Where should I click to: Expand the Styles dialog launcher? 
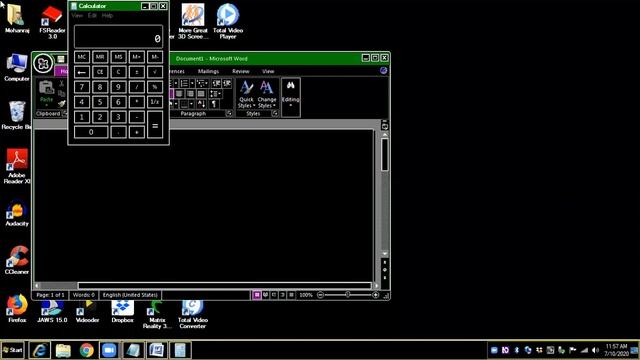click(x=275, y=113)
